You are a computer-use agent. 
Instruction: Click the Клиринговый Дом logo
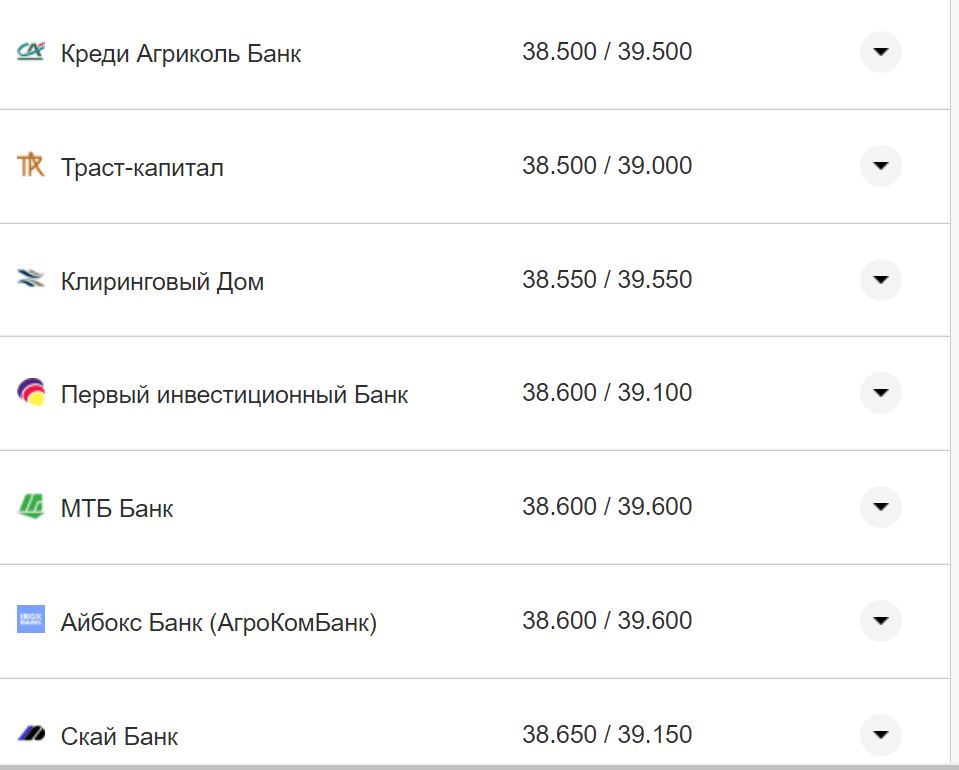[x=31, y=280]
